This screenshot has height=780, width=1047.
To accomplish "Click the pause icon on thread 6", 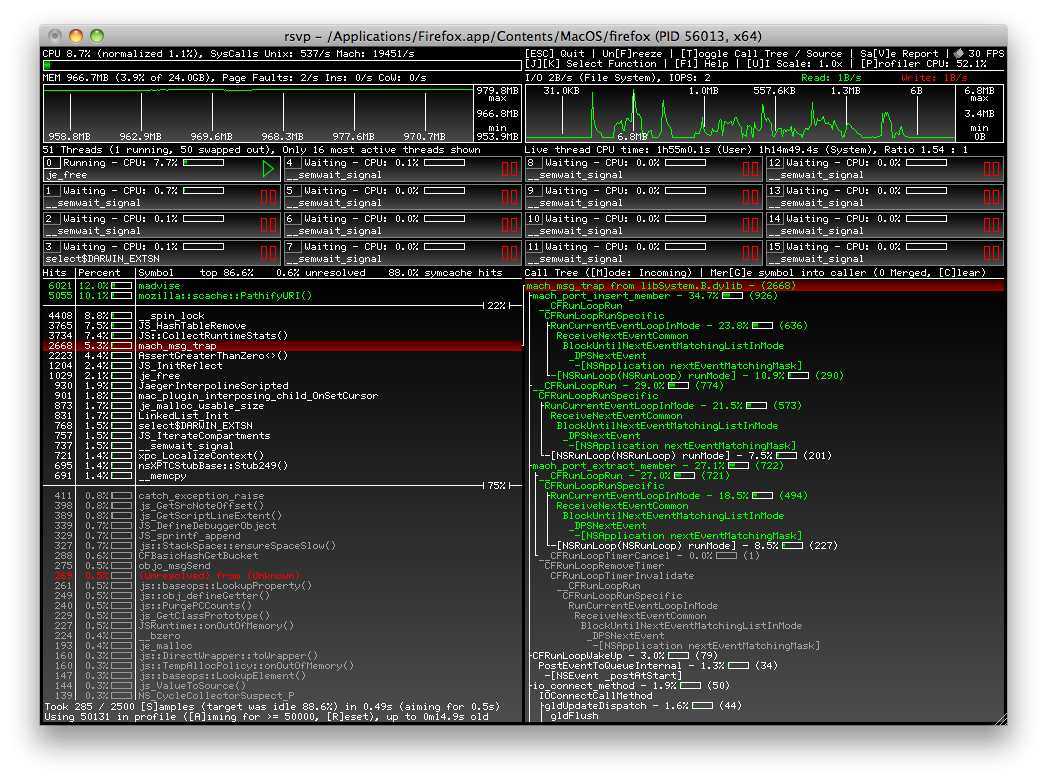I will [x=509, y=225].
